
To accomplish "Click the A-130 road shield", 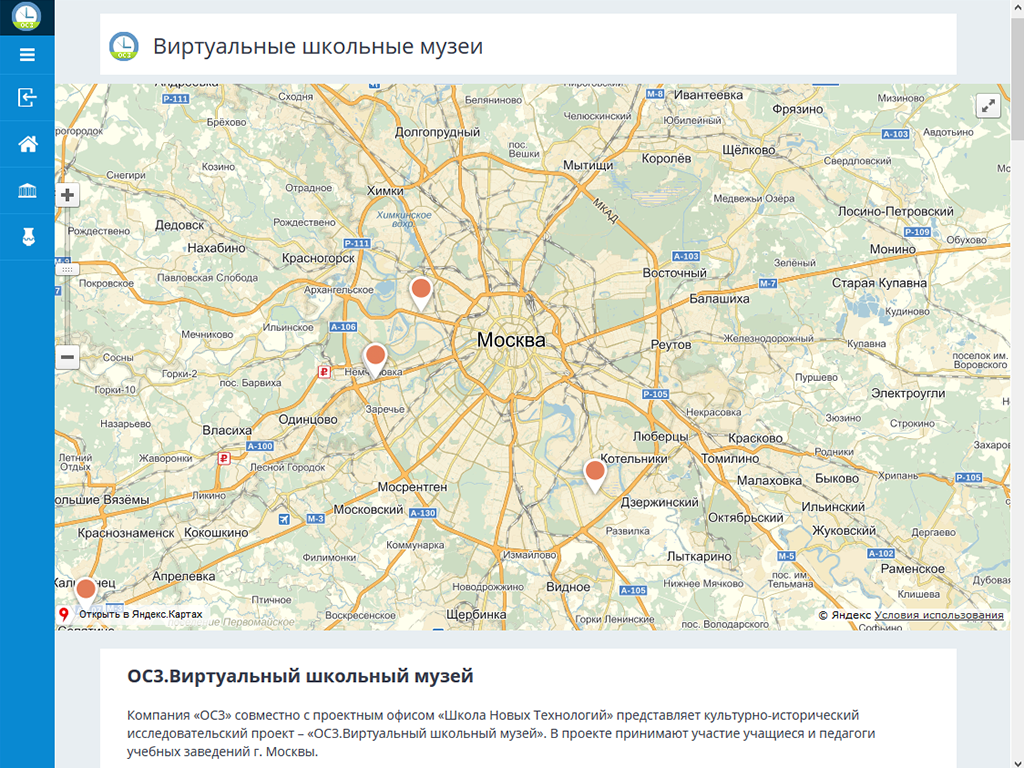I will coord(423,513).
